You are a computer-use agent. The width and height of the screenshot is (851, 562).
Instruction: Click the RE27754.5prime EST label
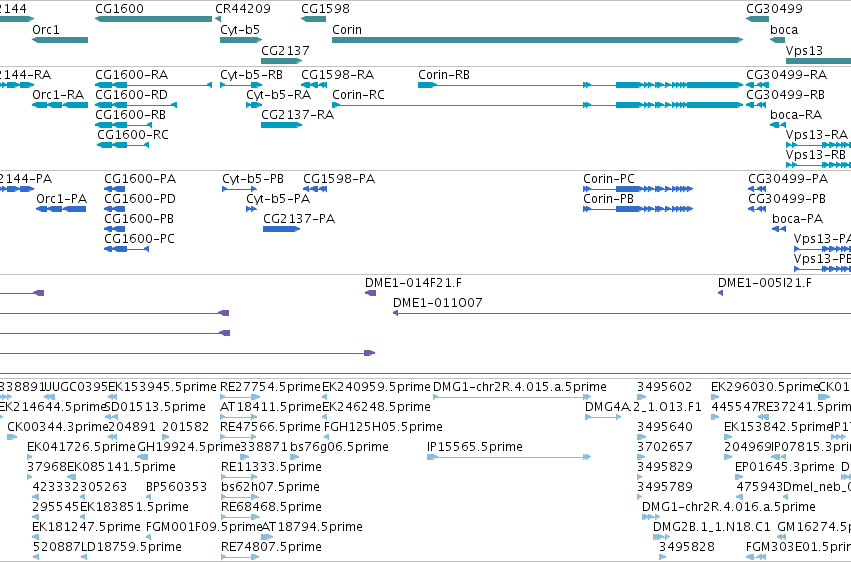click(270, 387)
